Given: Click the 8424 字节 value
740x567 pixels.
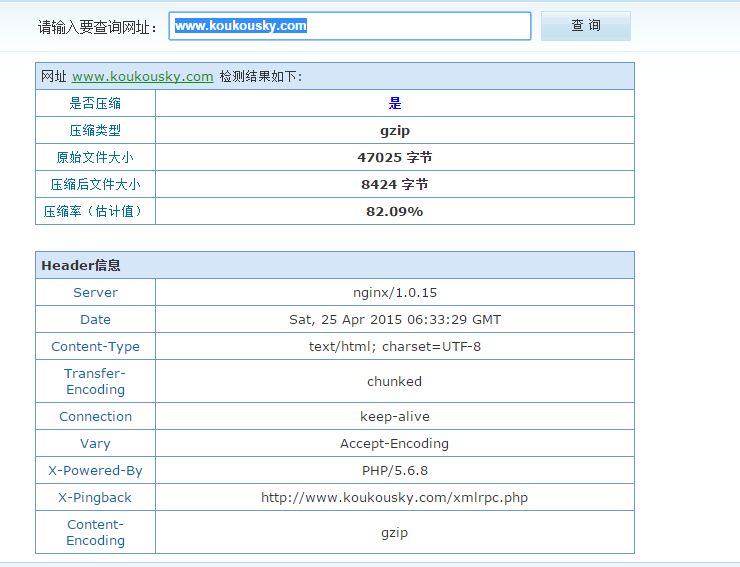Looking at the screenshot, I should [395, 184].
